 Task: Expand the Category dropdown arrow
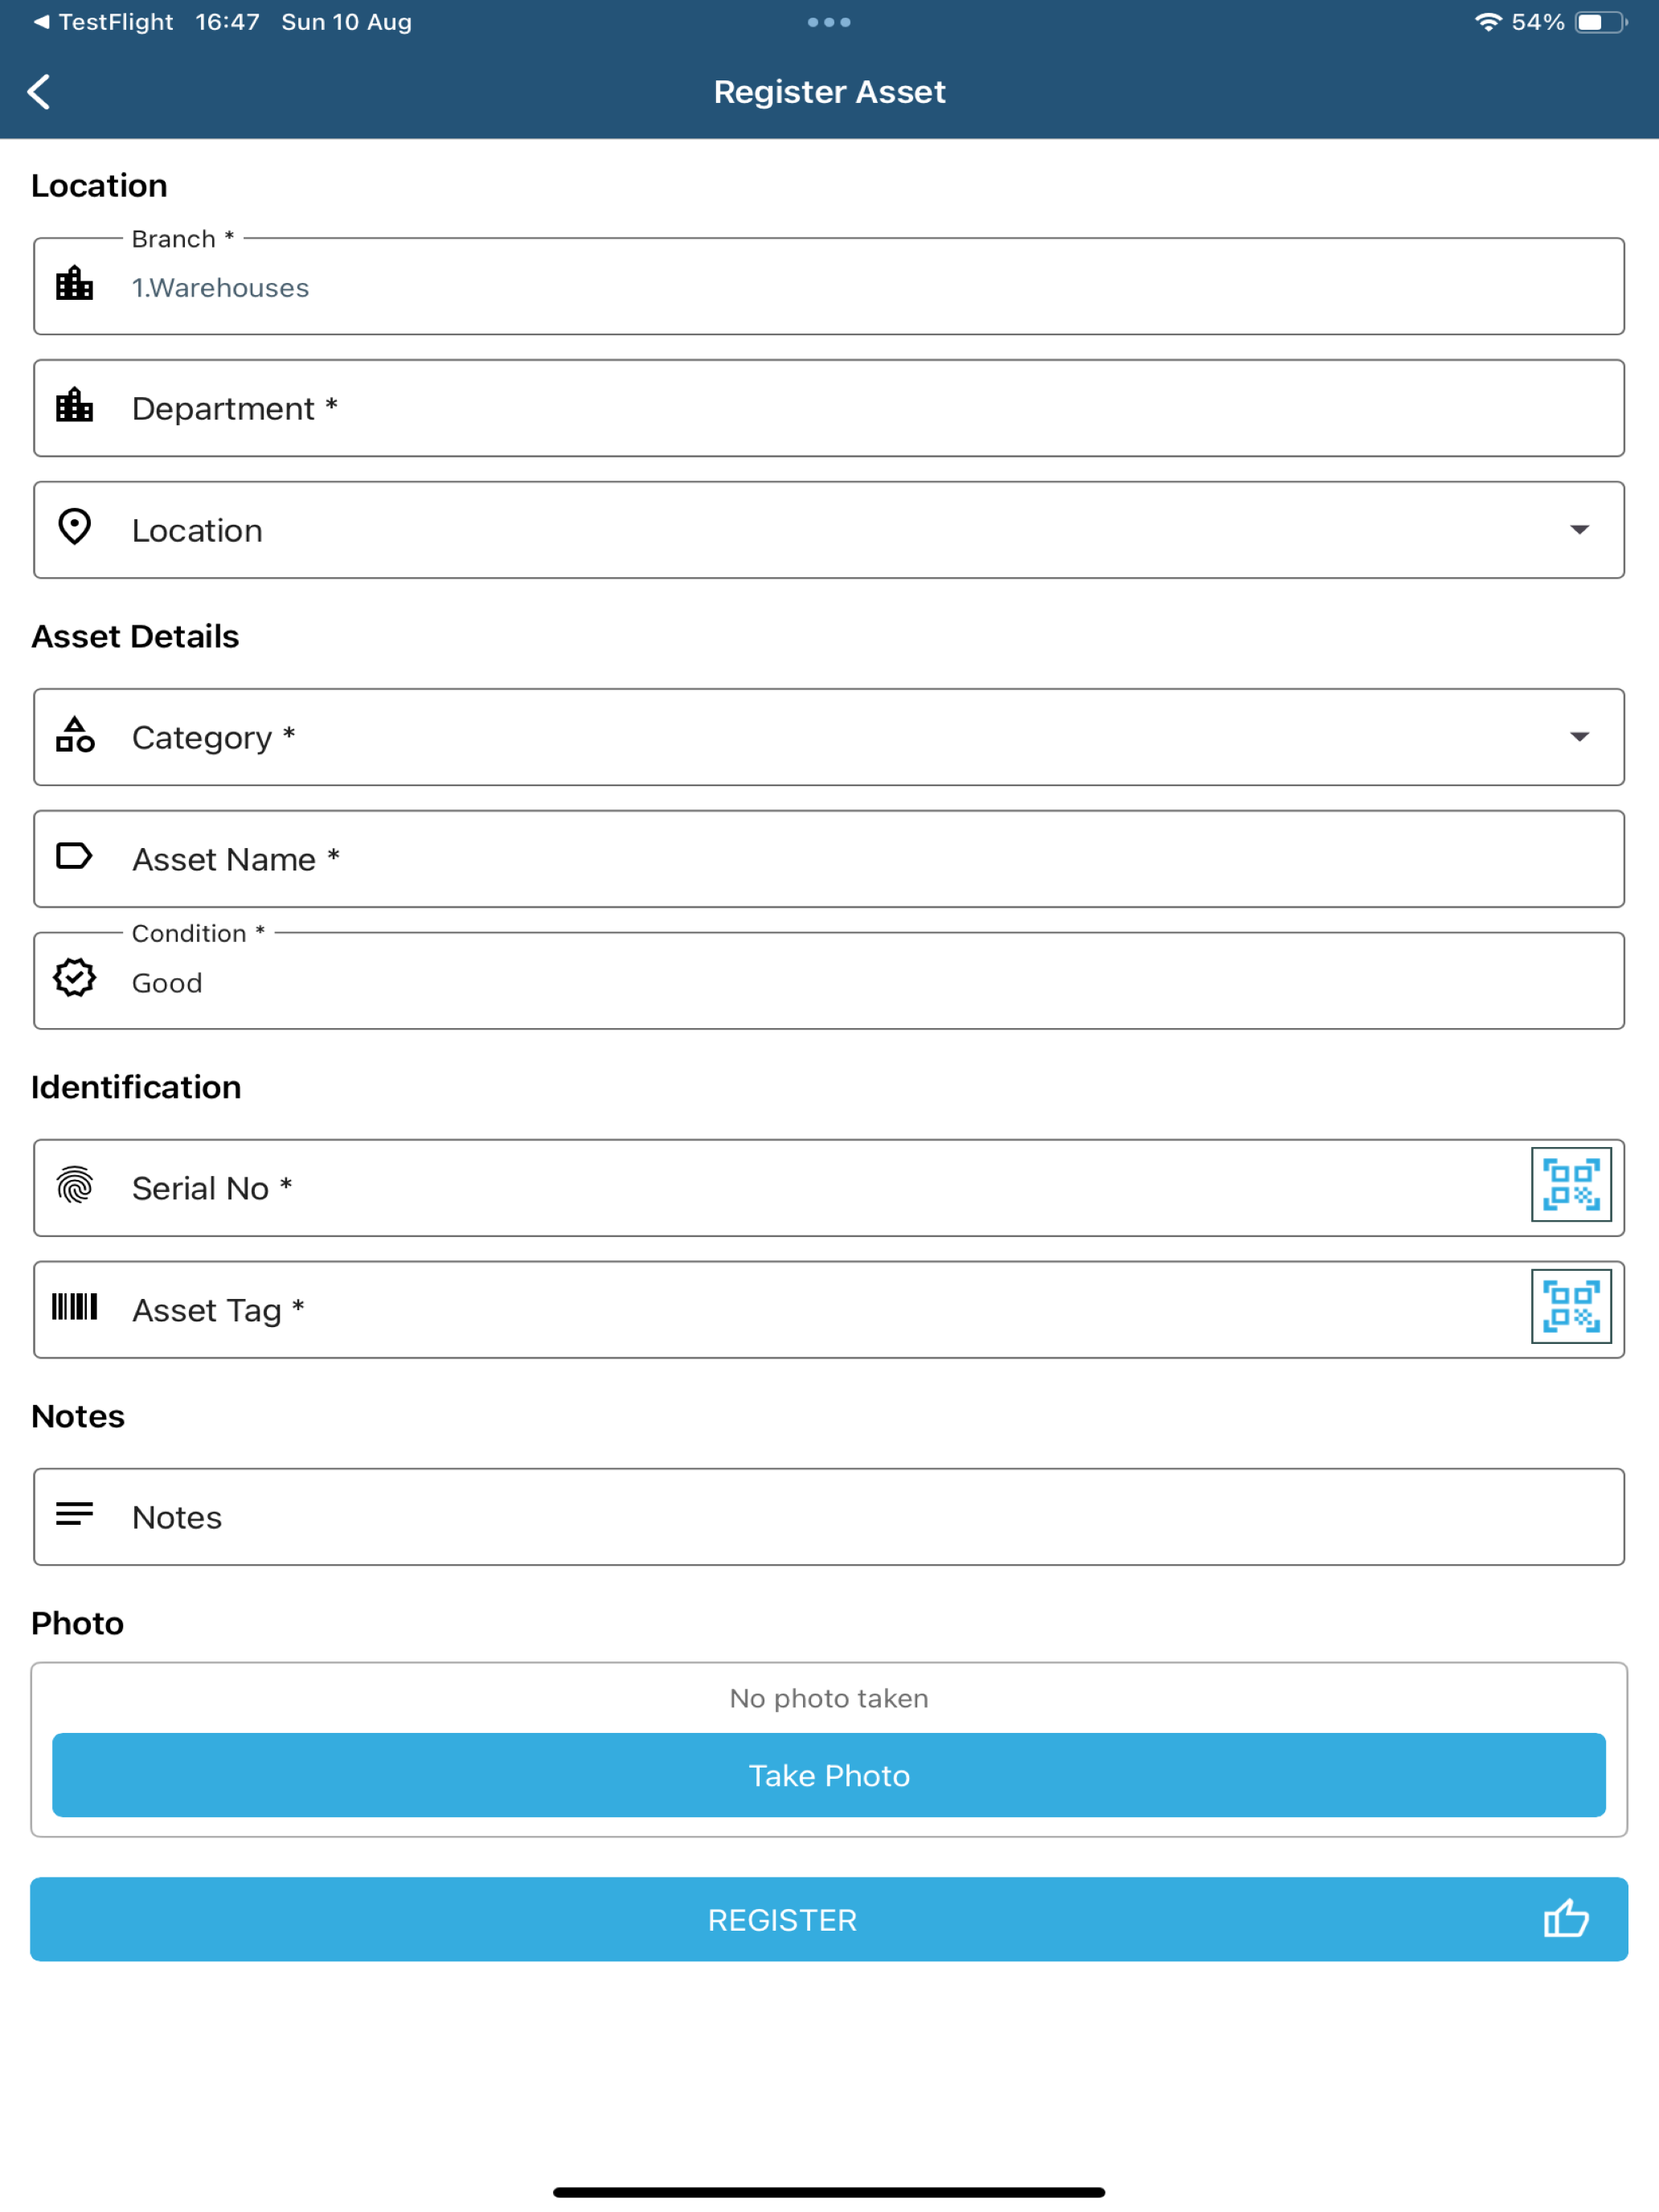pyautogui.click(x=1579, y=737)
